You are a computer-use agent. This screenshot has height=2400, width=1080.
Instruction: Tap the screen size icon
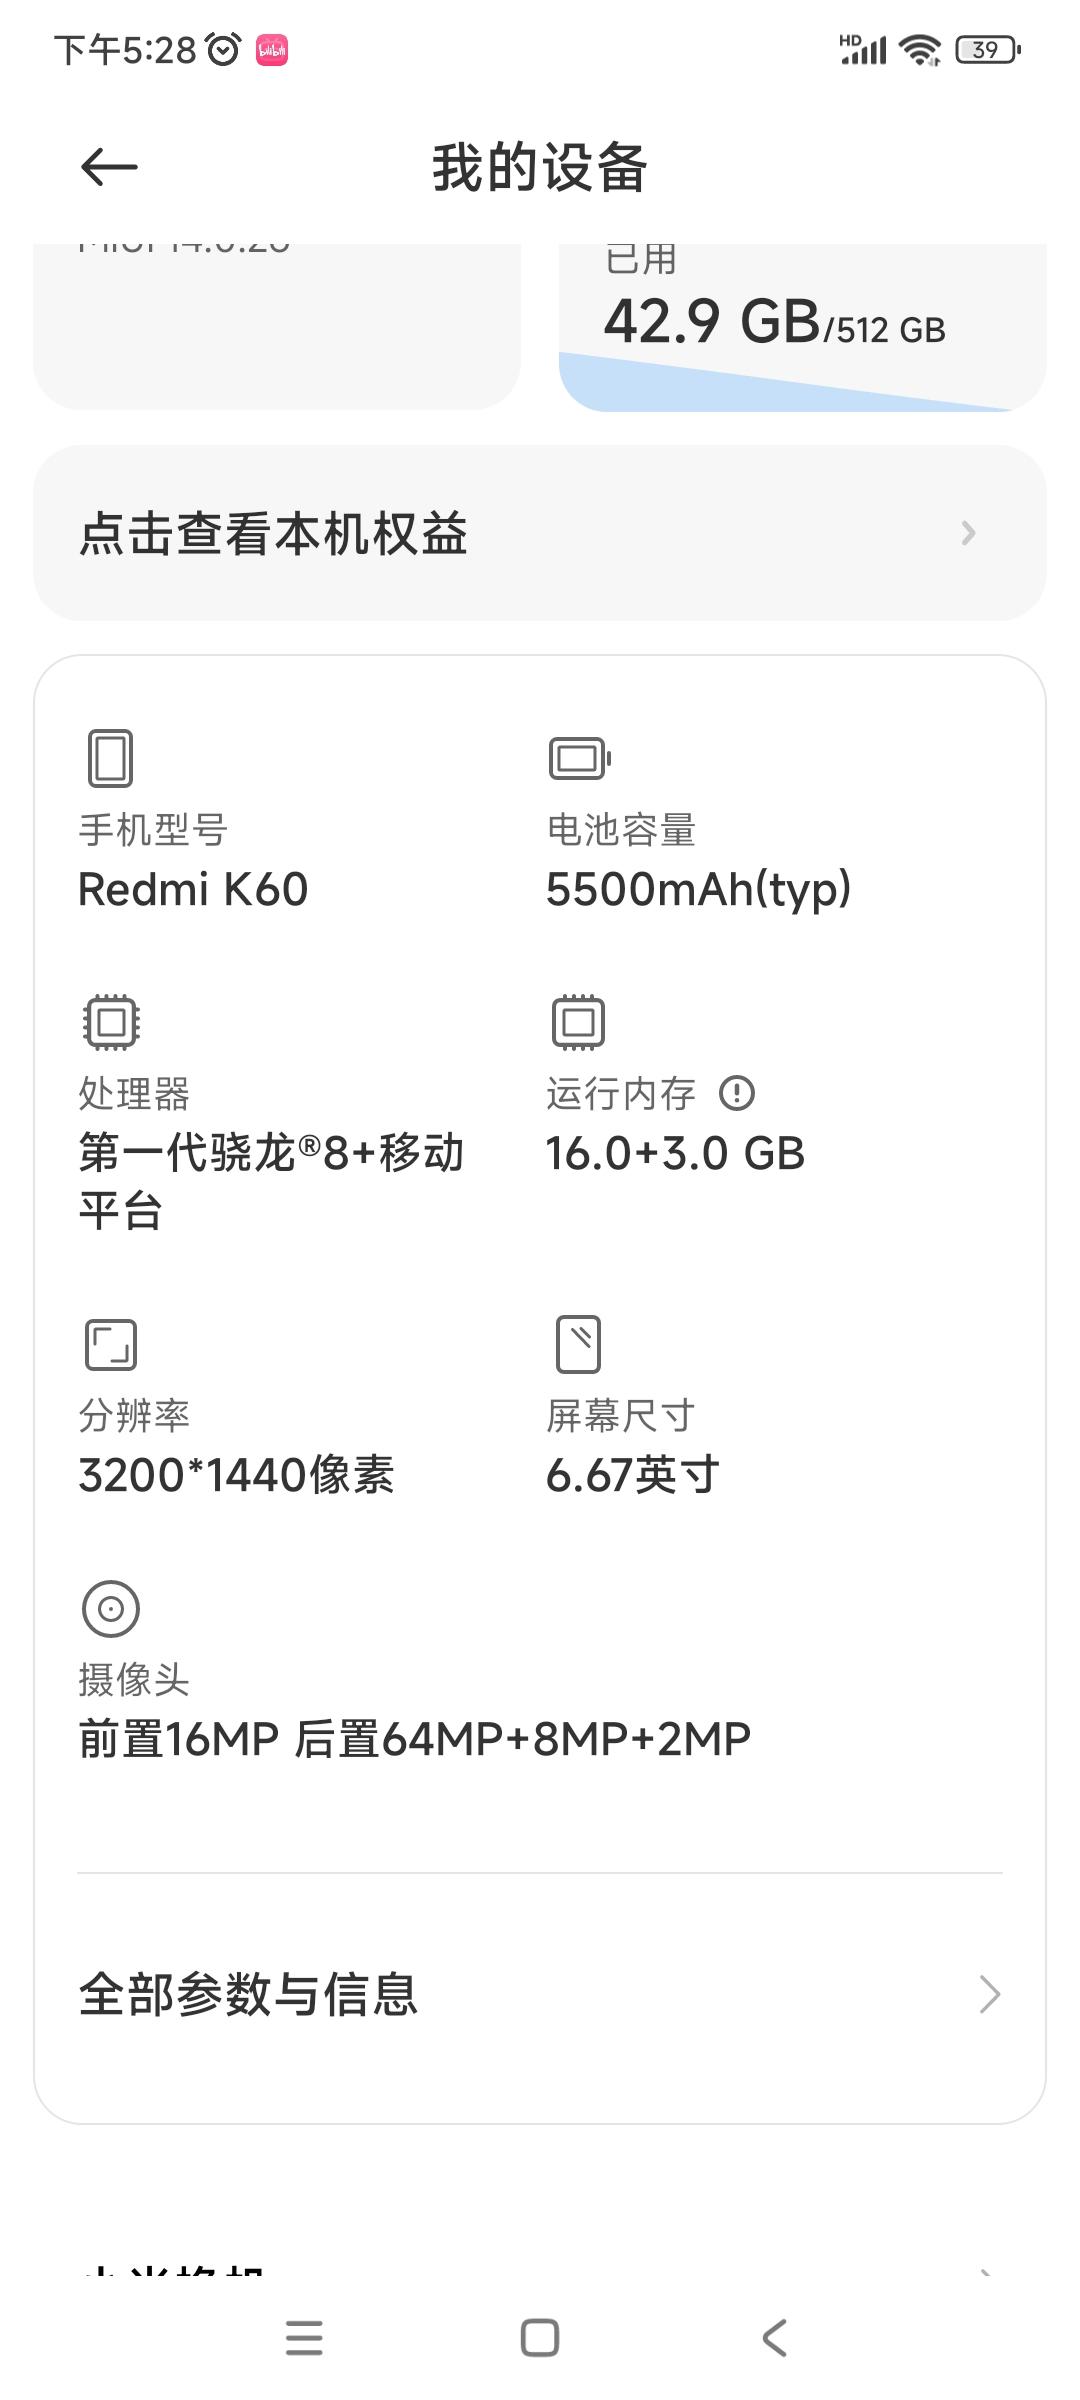click(578, 1344)
